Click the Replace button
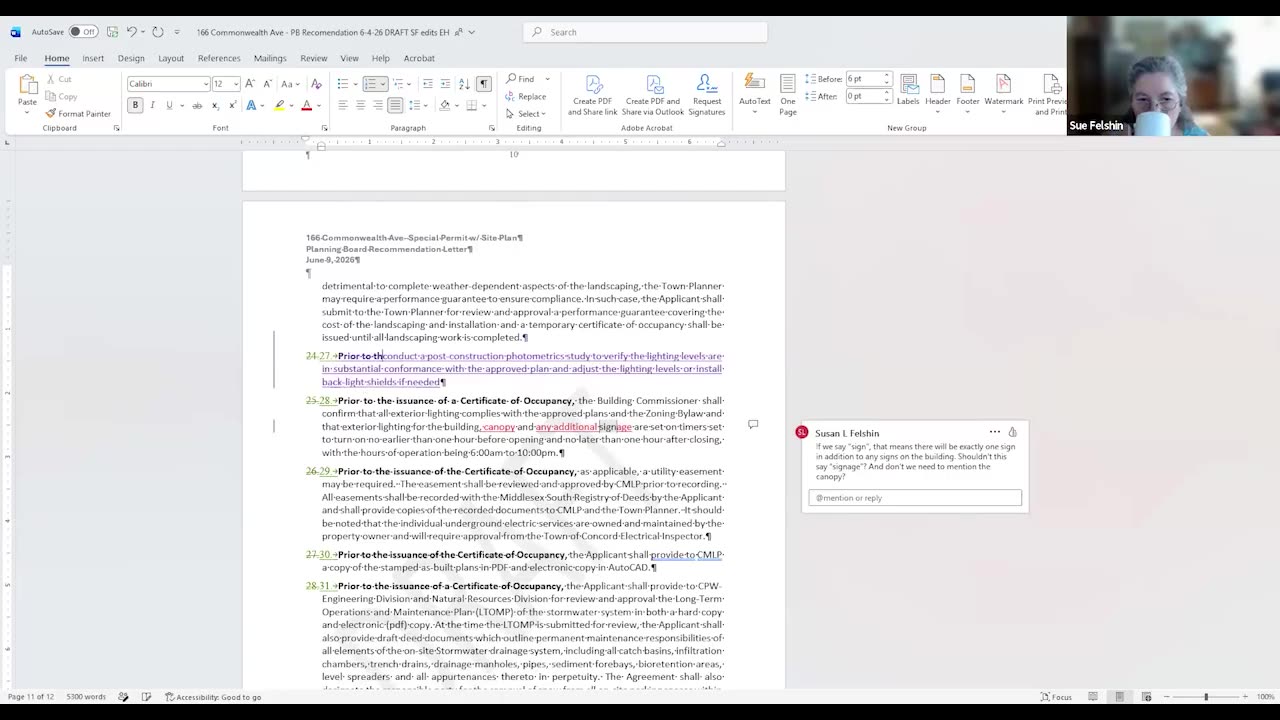The image size is (1280, 720). [x=526, y=96]
